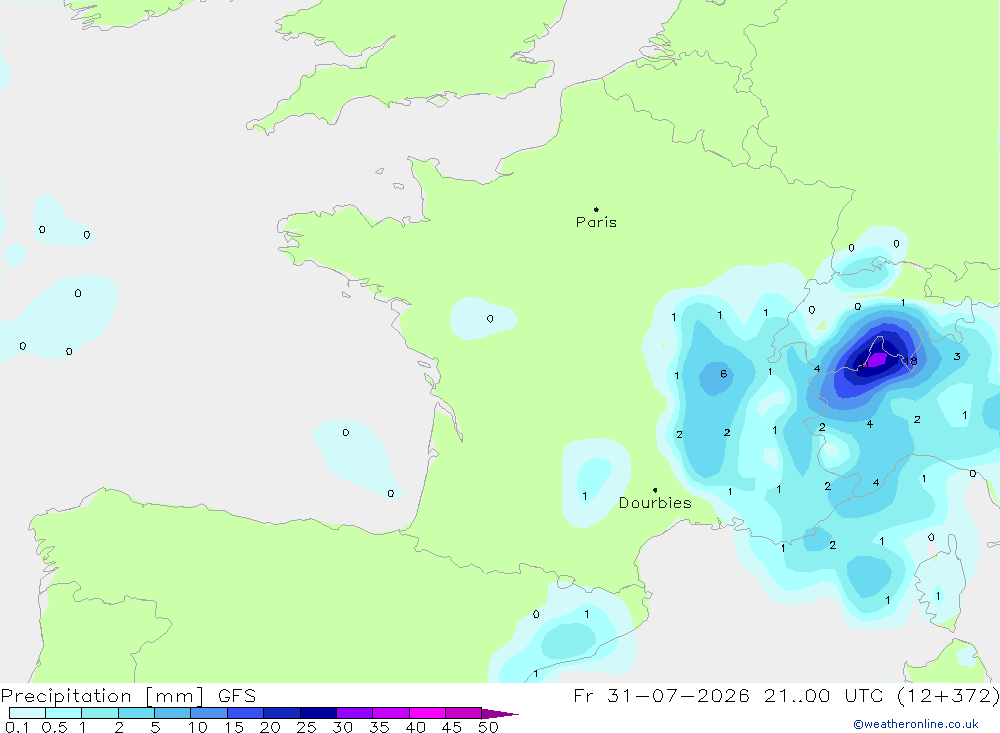Pick the legend swatch between 25 and 30
This screenshot has height=733, width=1000.
318,713
